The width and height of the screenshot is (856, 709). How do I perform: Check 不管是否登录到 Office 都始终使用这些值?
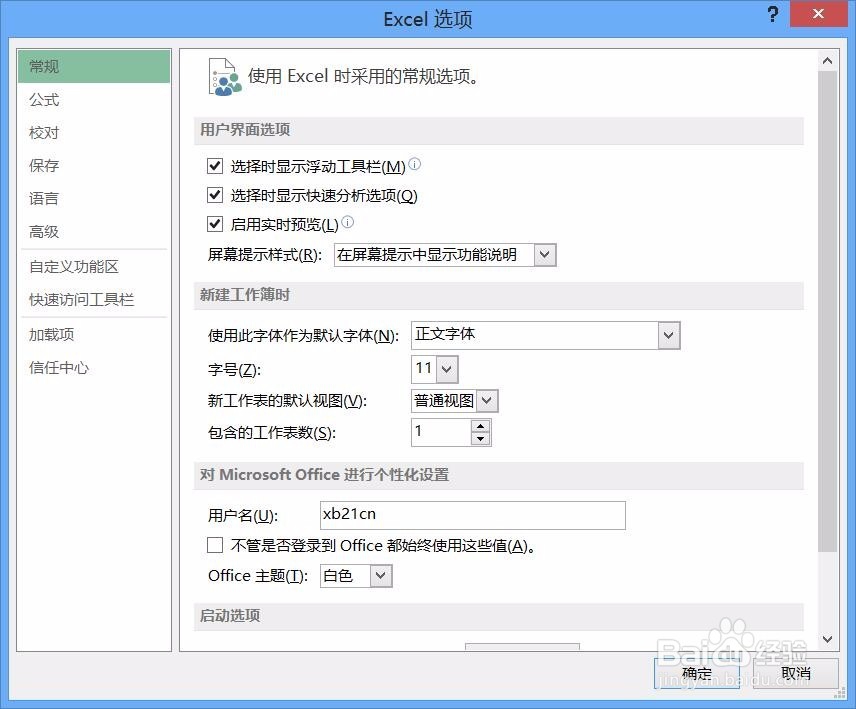[215, 545]
